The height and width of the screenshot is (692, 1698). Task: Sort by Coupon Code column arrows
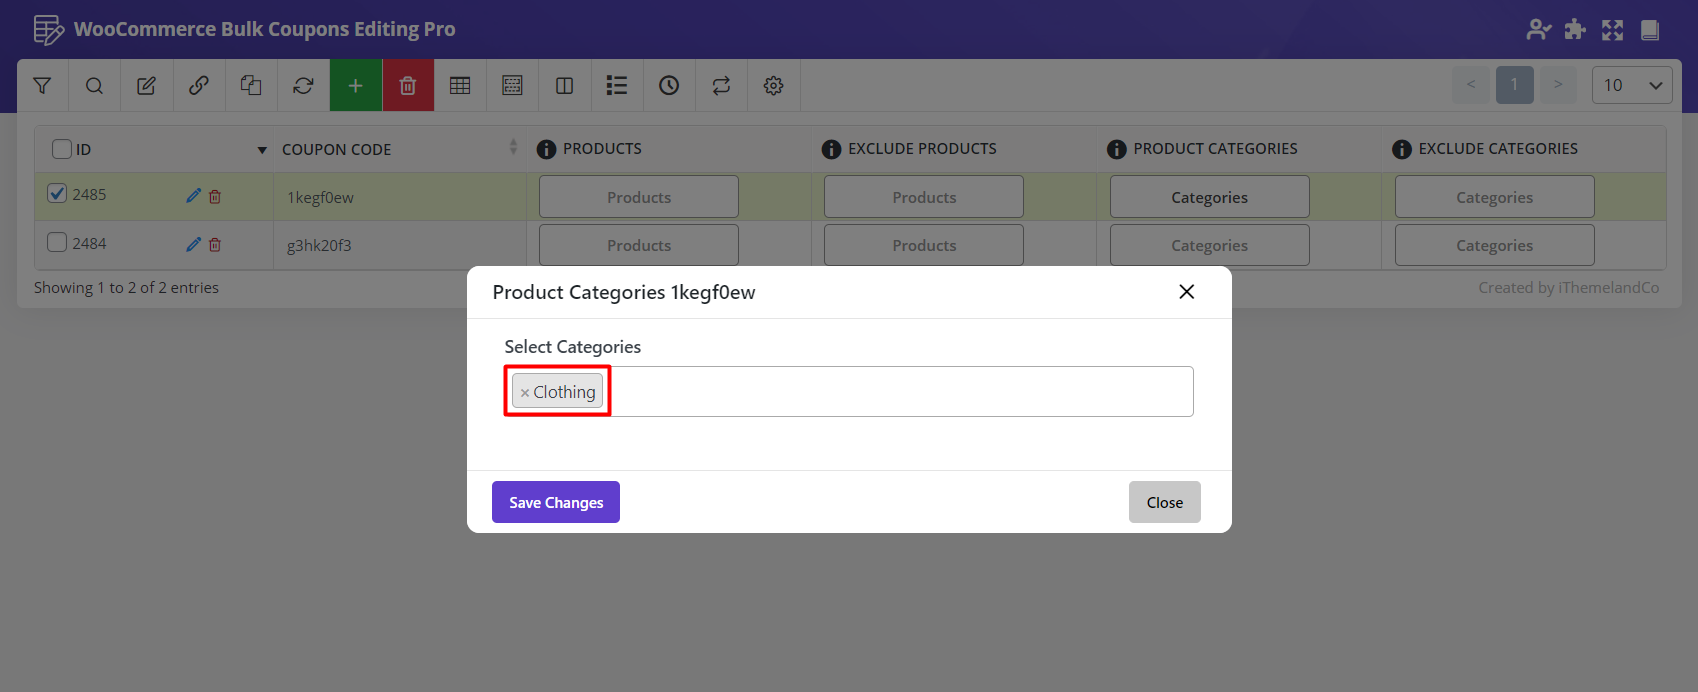click(x=513, y=148)
